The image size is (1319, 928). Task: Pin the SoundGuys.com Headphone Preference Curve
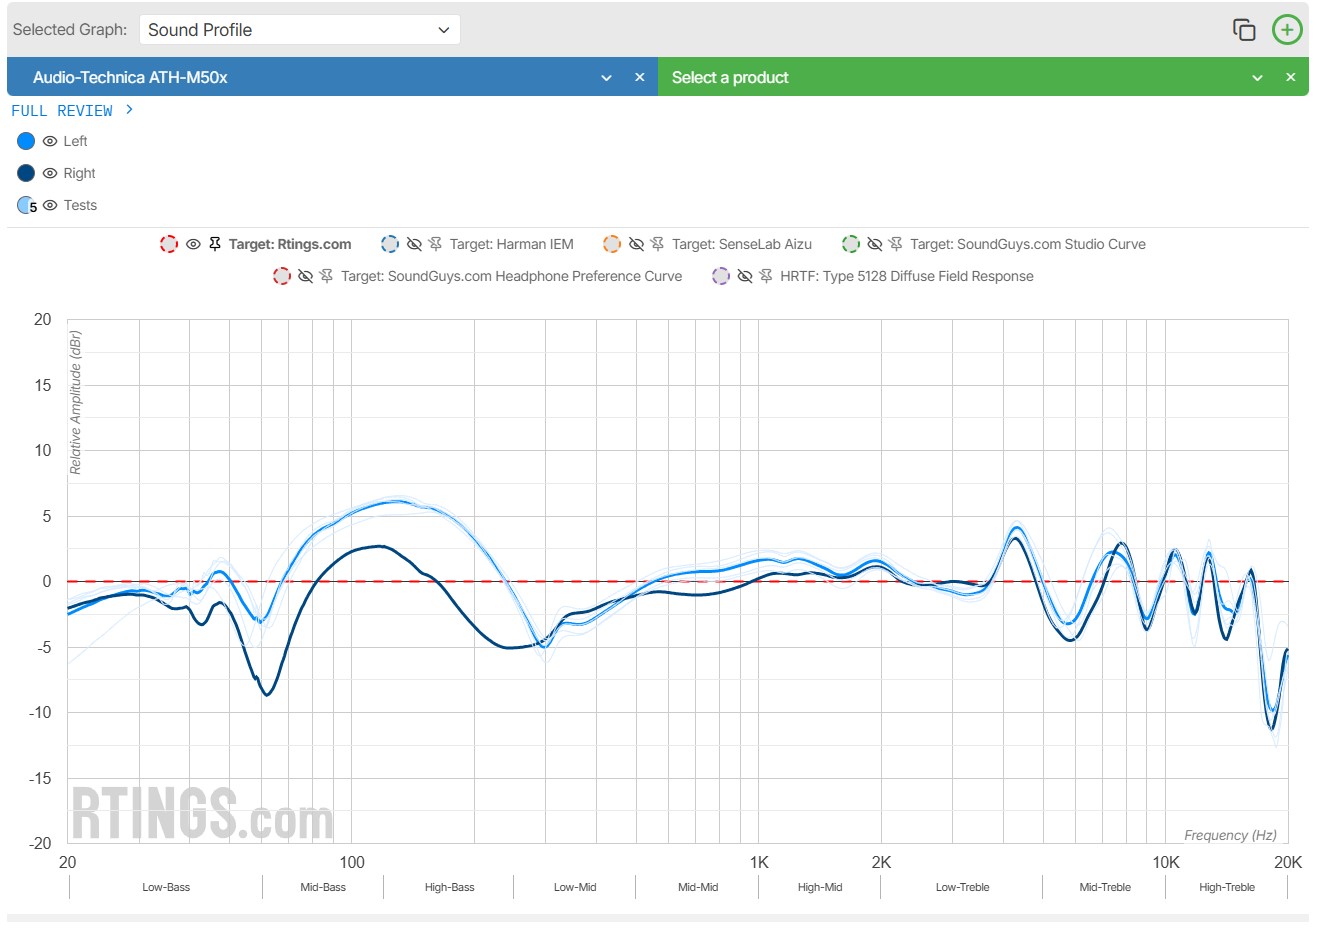pyautogui.click(x=326, y=276)
